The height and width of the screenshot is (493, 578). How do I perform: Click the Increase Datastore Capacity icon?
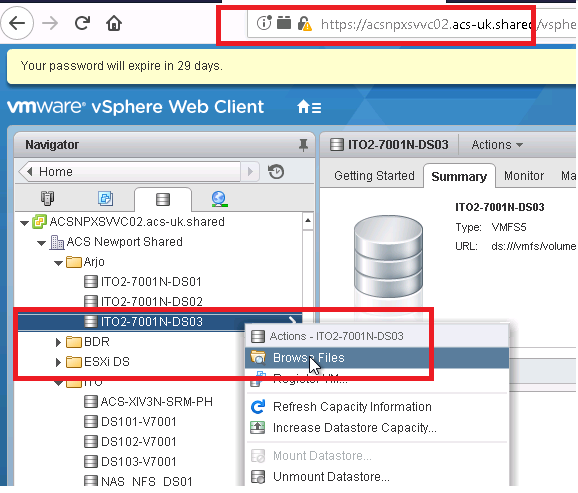click(x=258, y=428)
